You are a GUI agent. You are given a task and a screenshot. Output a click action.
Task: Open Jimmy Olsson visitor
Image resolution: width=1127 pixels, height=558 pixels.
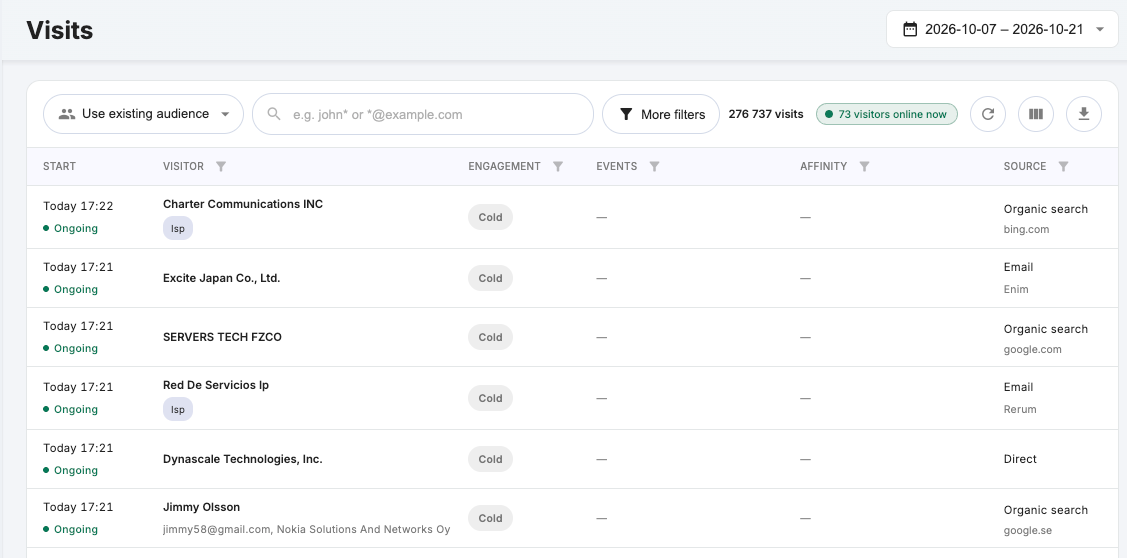pyautogui.click(x=201, y=508)
